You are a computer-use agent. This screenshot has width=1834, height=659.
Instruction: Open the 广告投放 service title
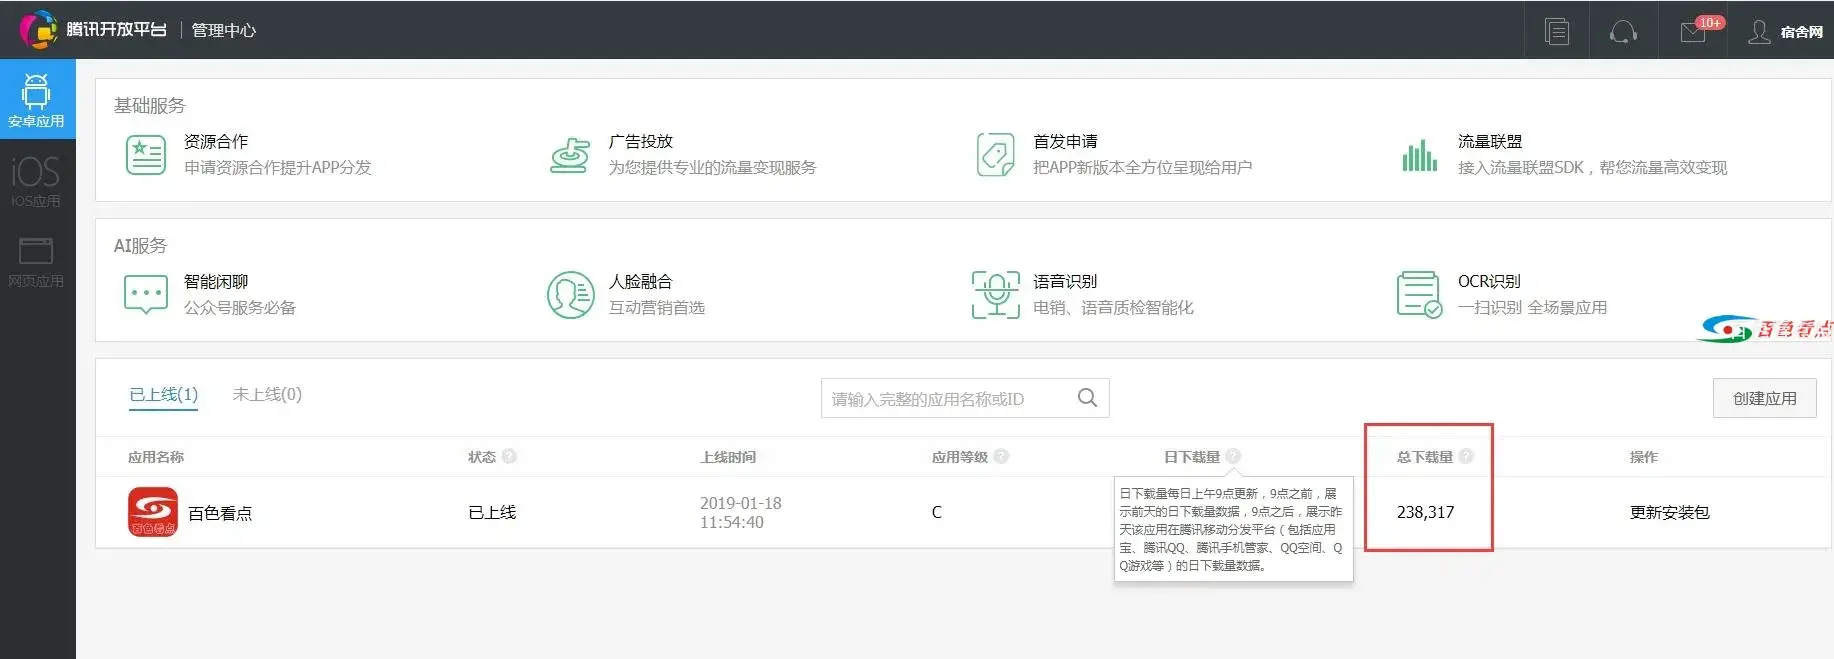[x=641, y=142]
